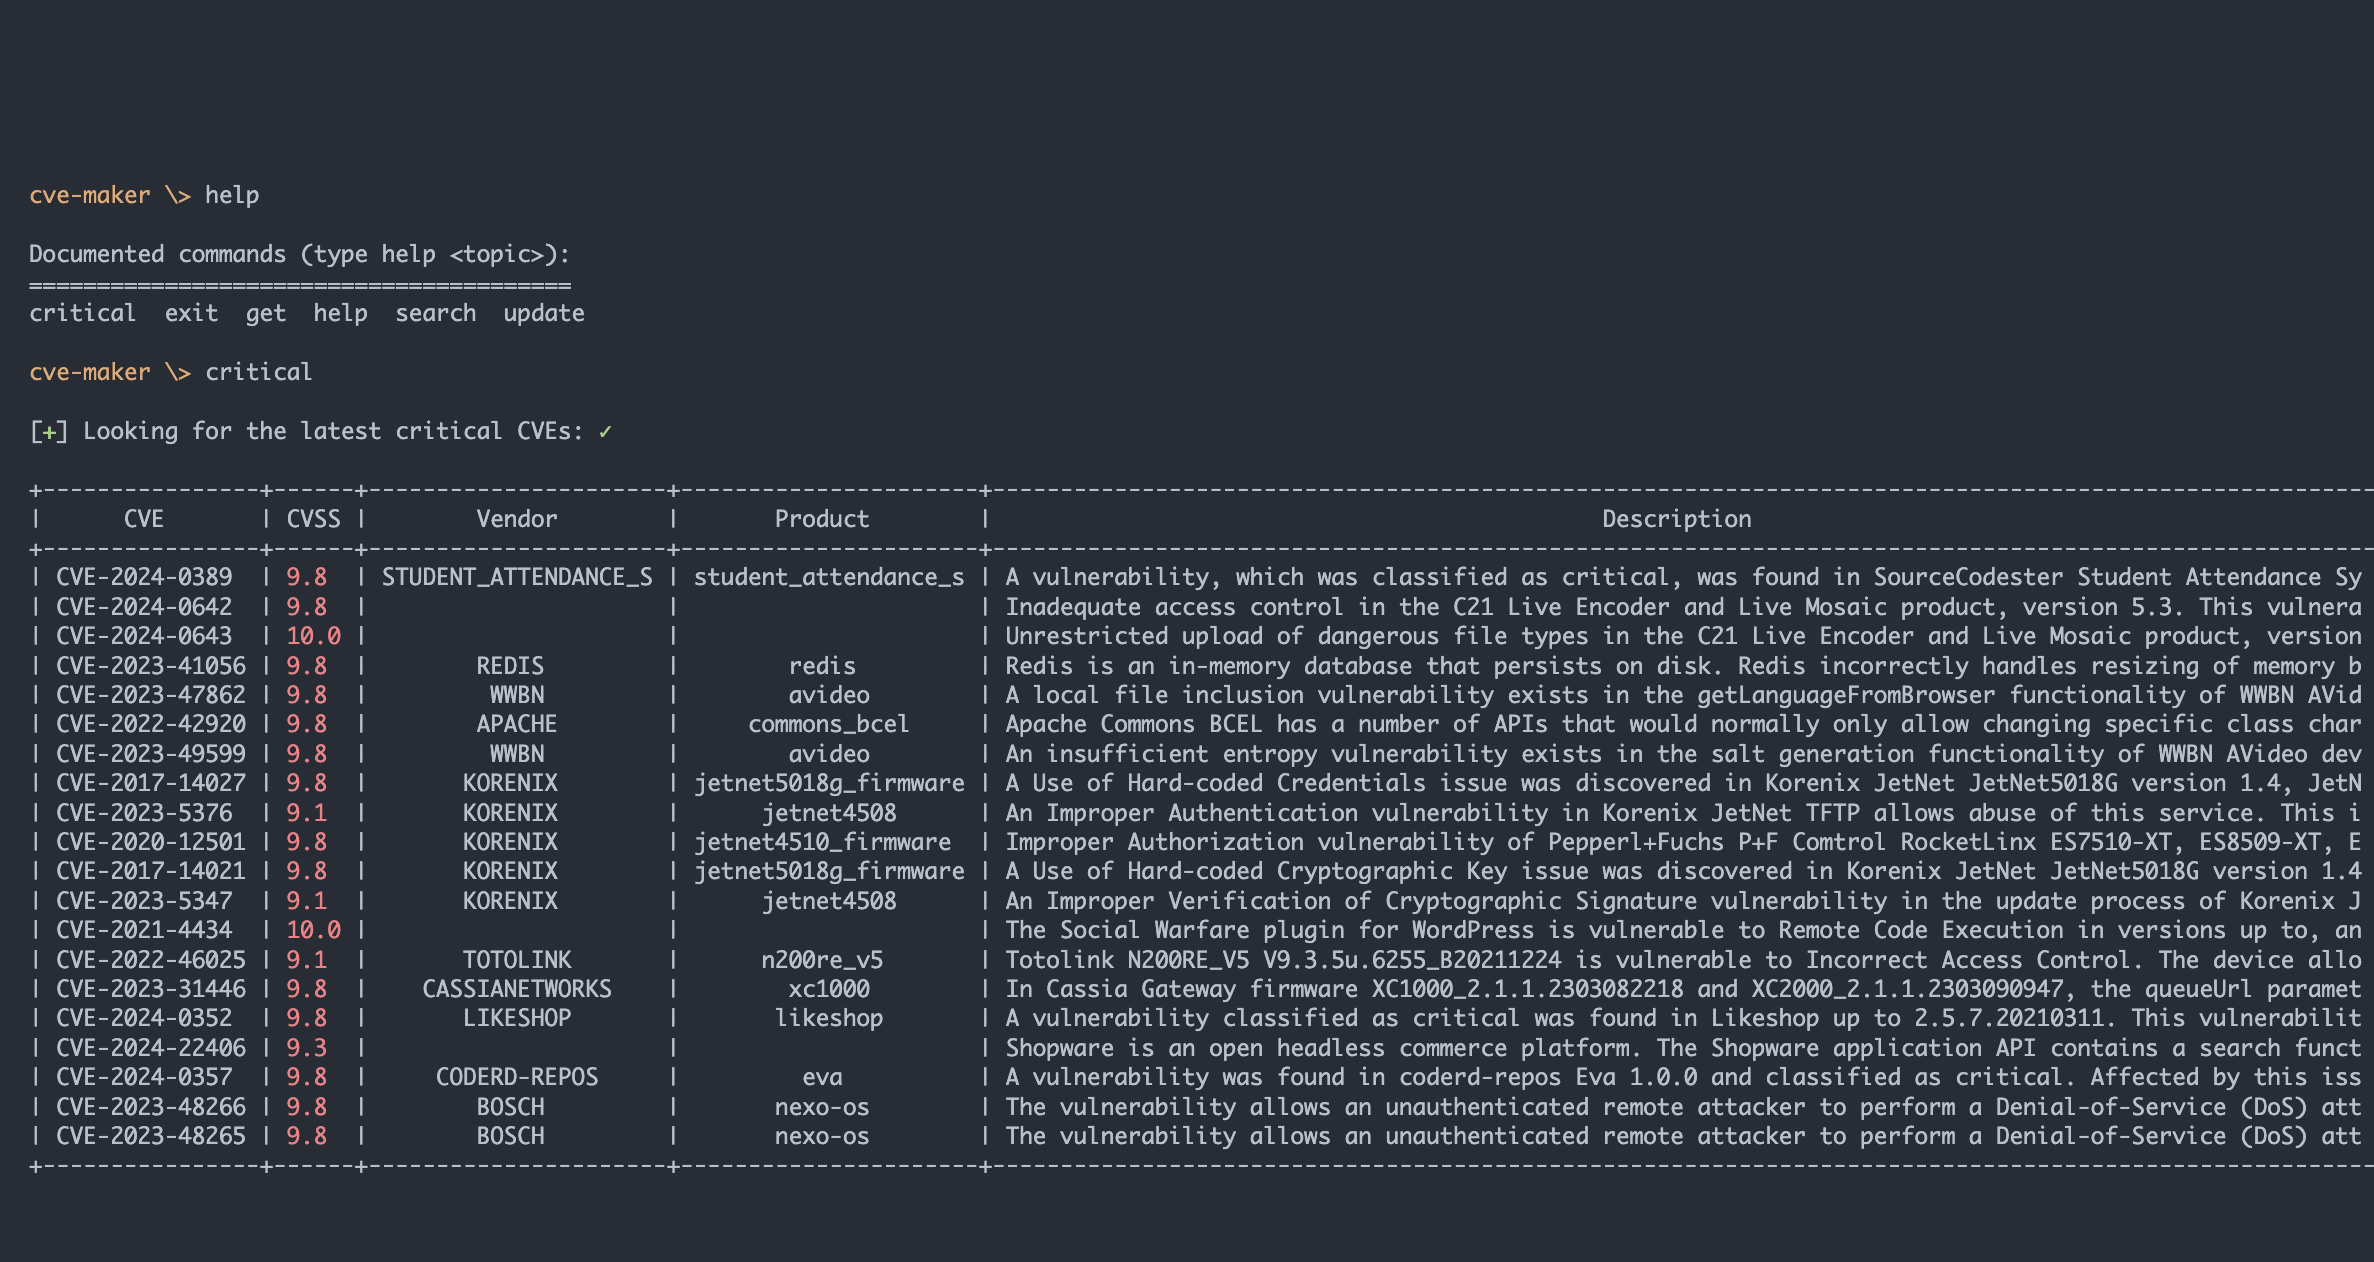Select CVE-2023-47862 in the table
Image resolution: width=2374 pixels, height=1262 pixels.
(151, 695)
